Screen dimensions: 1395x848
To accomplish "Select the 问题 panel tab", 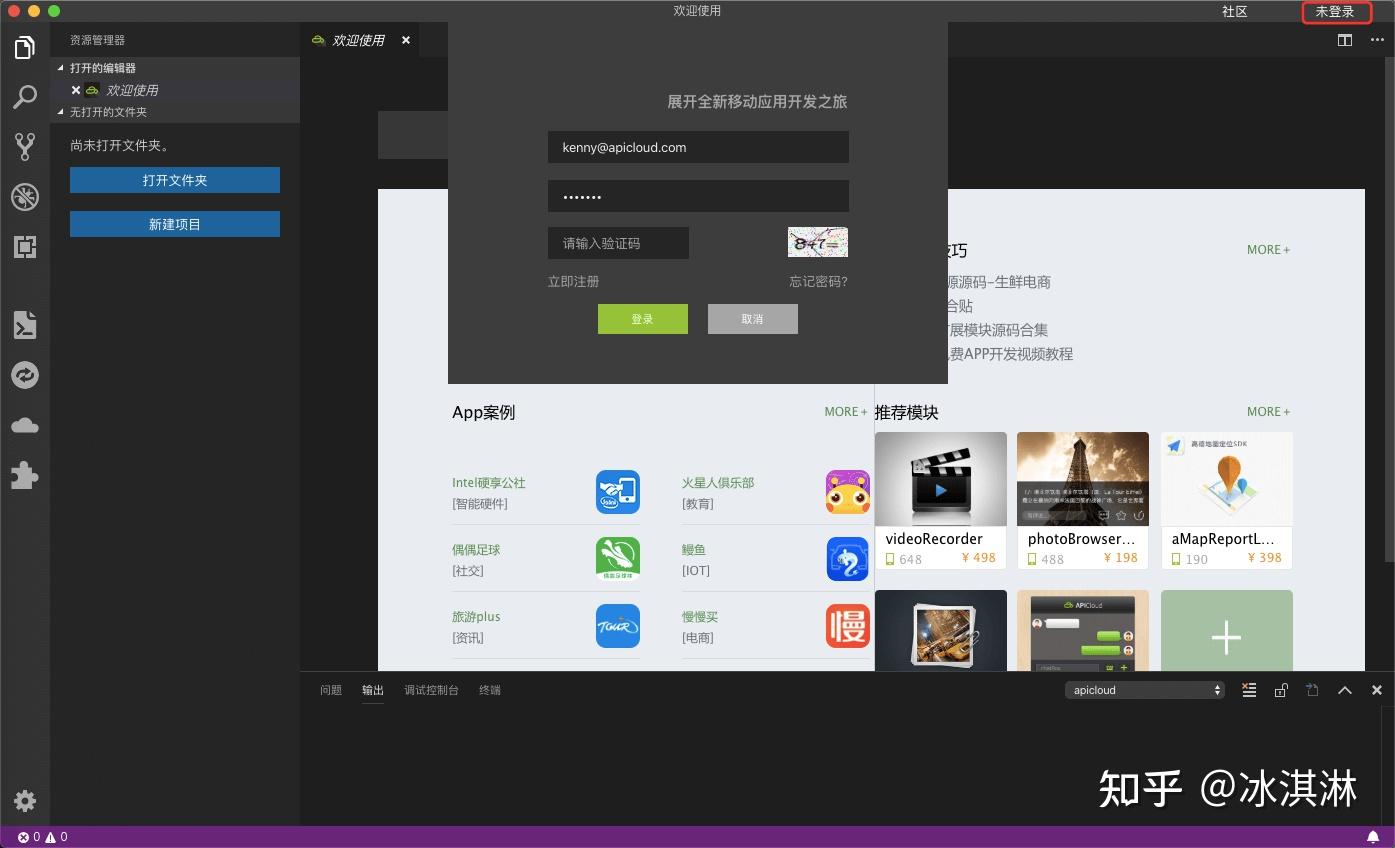I will (331, 689).
